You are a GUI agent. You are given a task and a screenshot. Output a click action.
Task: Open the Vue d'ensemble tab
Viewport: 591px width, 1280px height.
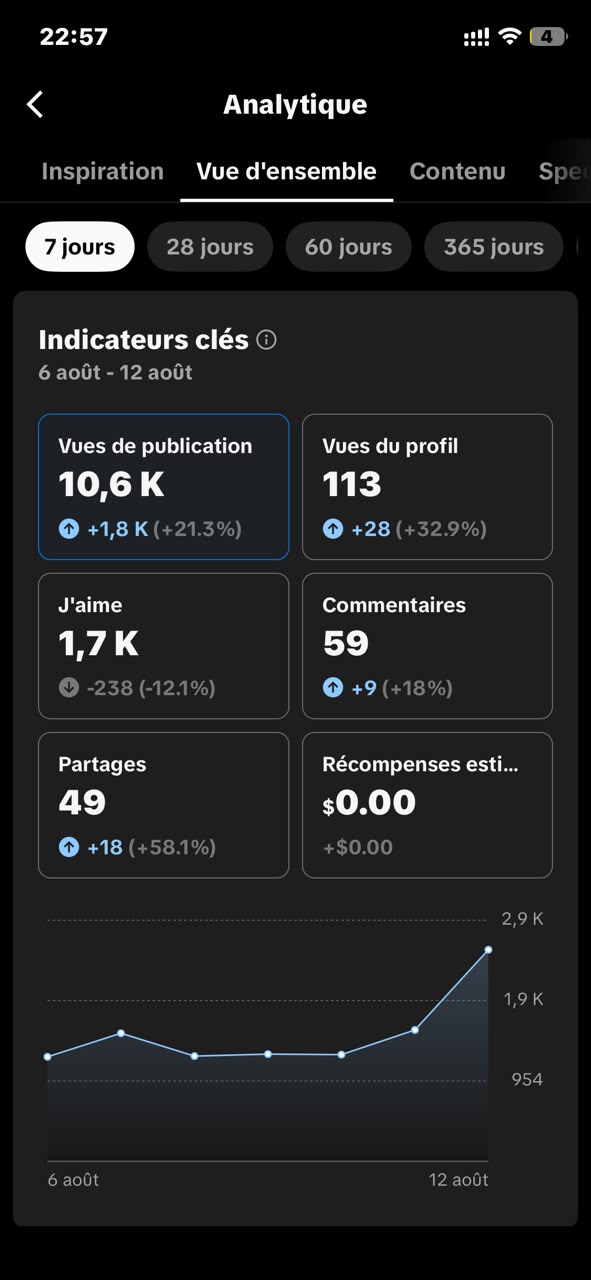[x=286, y=171]
